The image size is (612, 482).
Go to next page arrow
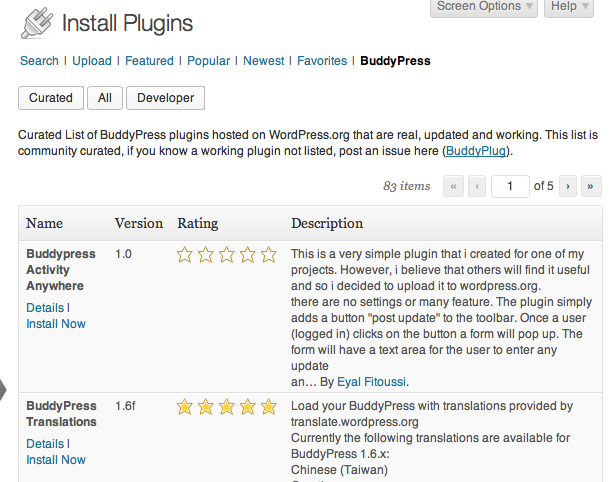pos(568,186)
